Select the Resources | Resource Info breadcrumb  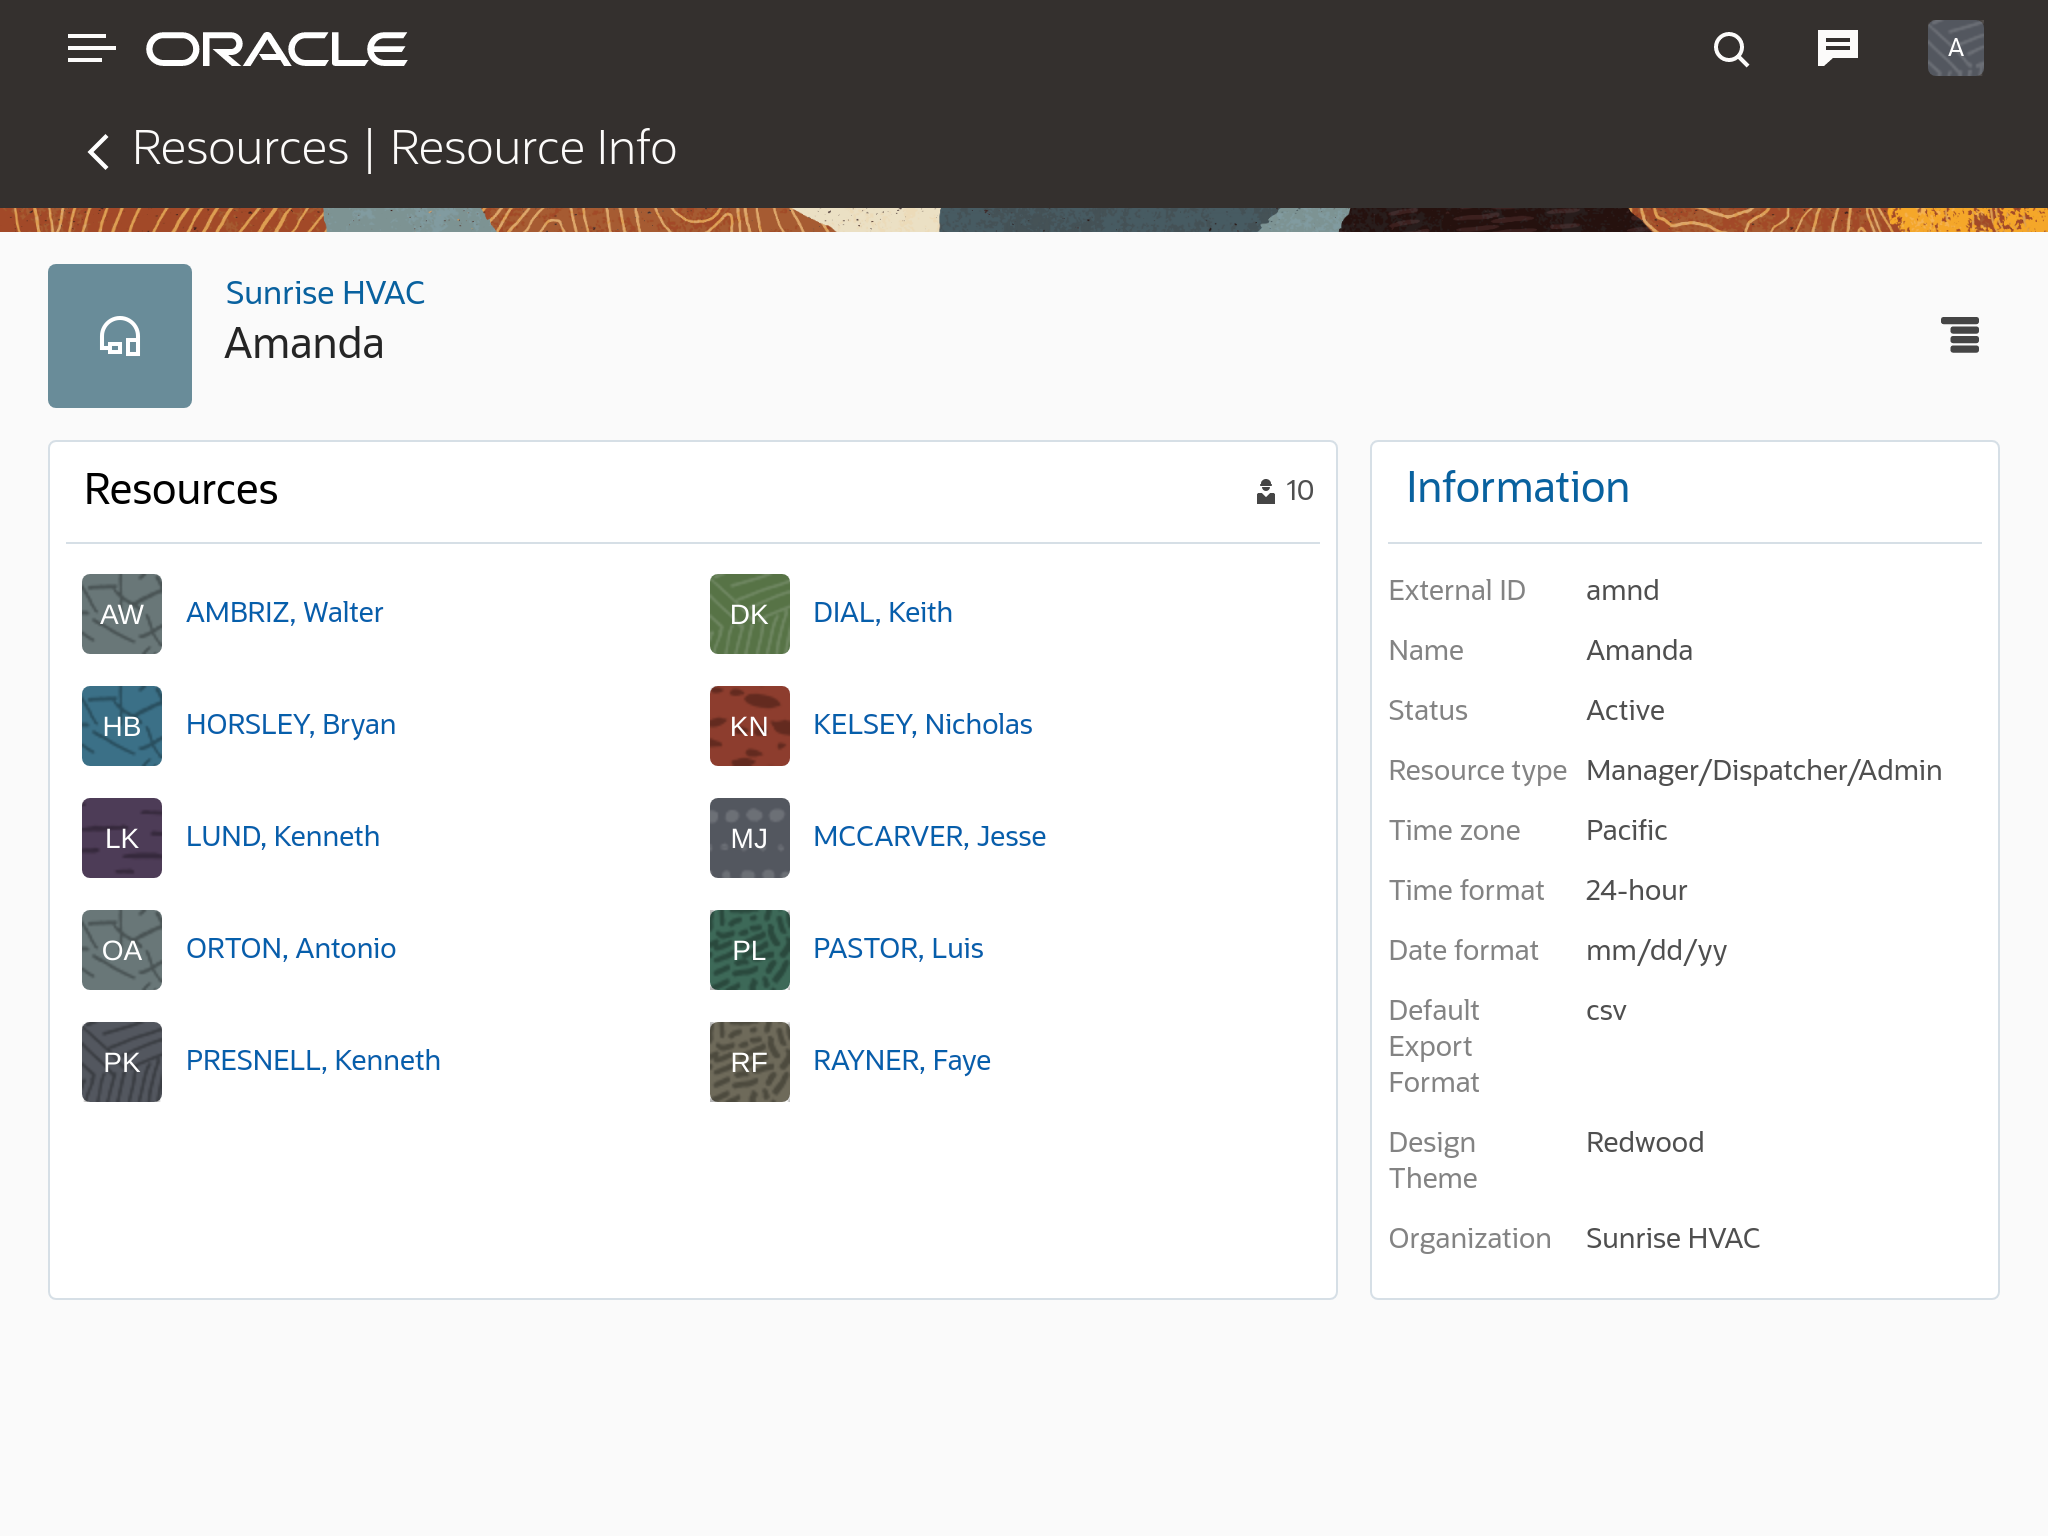tap(404, 147)
